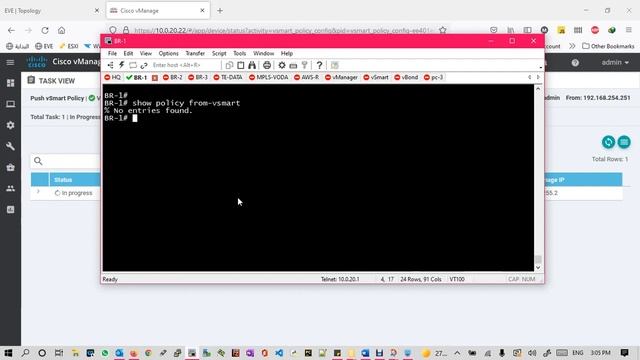Image resolution: width=640 pixels, height=360 pixels.
Task: Click the Connect in Tab toolbar icon
Action: coord(133,65)
